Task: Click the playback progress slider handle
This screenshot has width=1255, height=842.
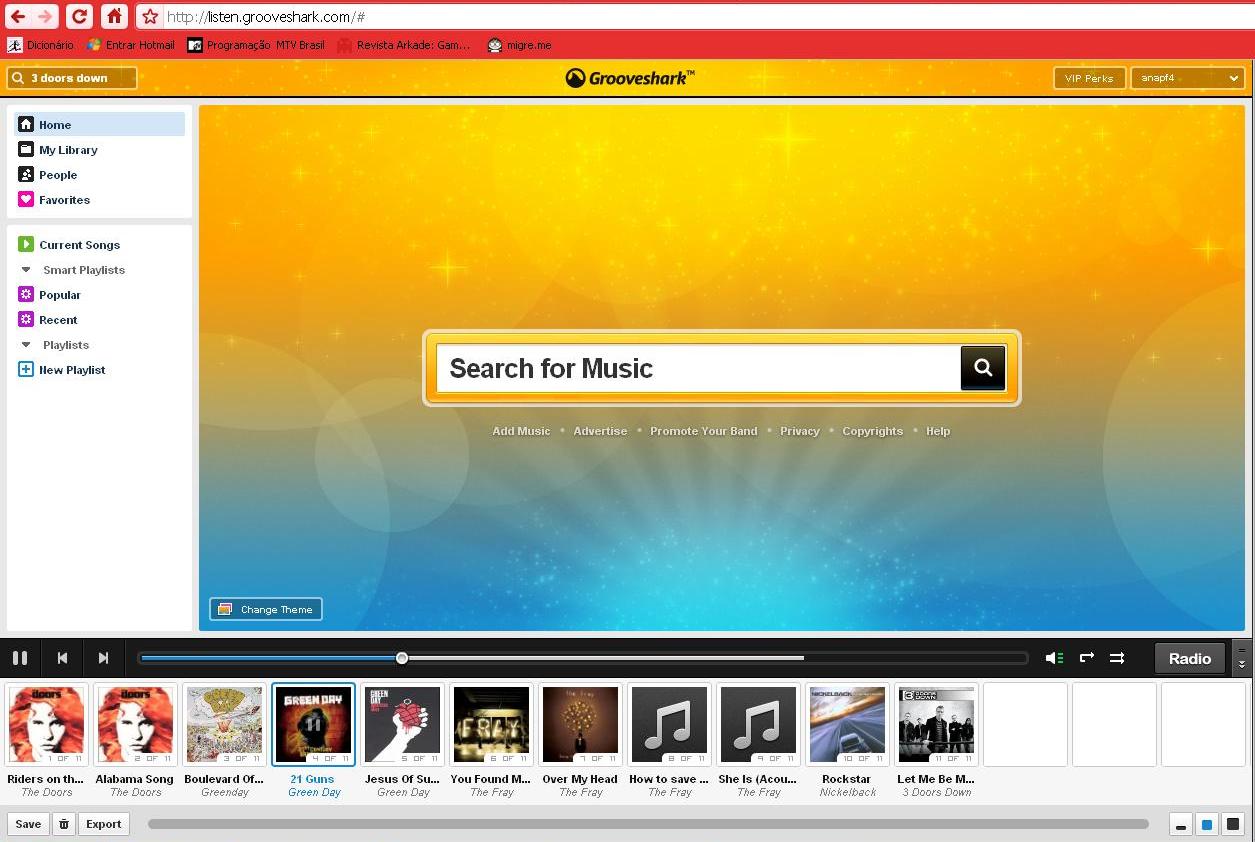Action: [402, 658]
